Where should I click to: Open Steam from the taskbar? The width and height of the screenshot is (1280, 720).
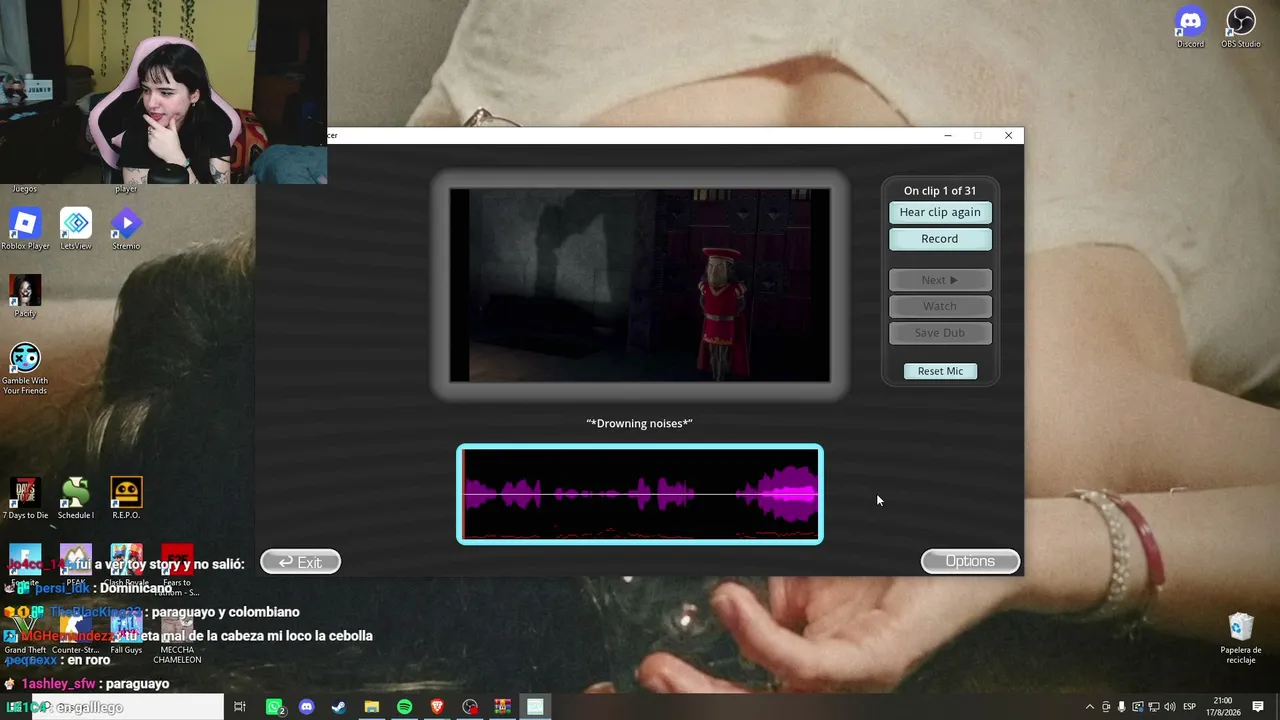click(339, 707)
